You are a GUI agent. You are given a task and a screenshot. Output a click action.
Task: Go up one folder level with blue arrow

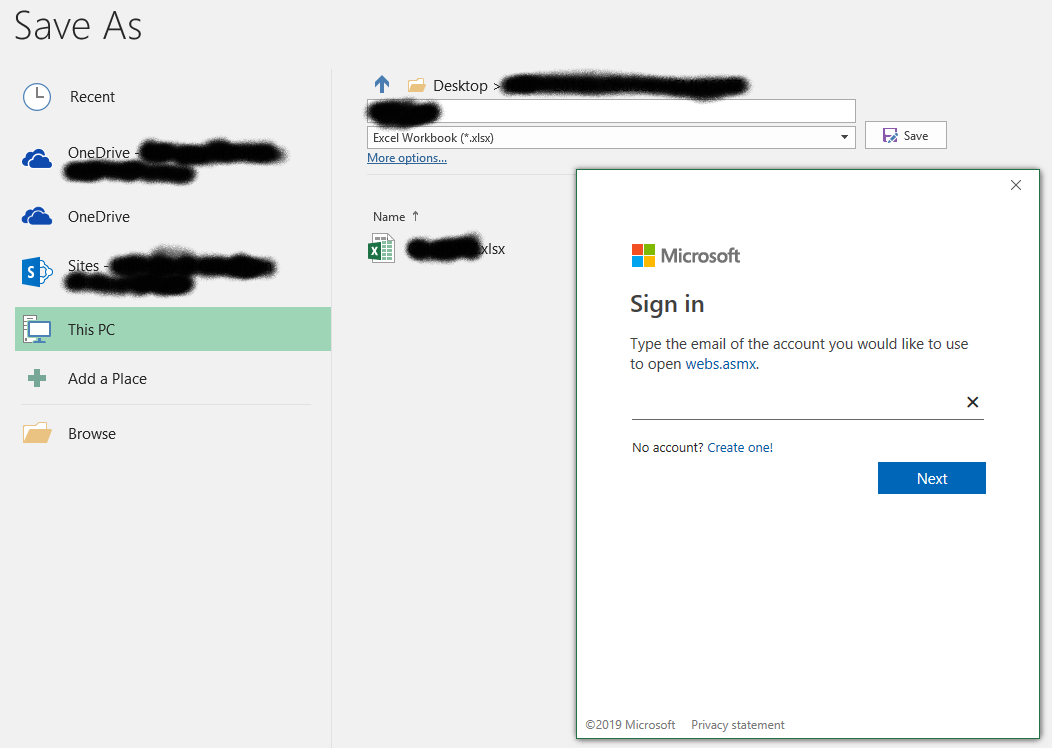pos(382,85)
